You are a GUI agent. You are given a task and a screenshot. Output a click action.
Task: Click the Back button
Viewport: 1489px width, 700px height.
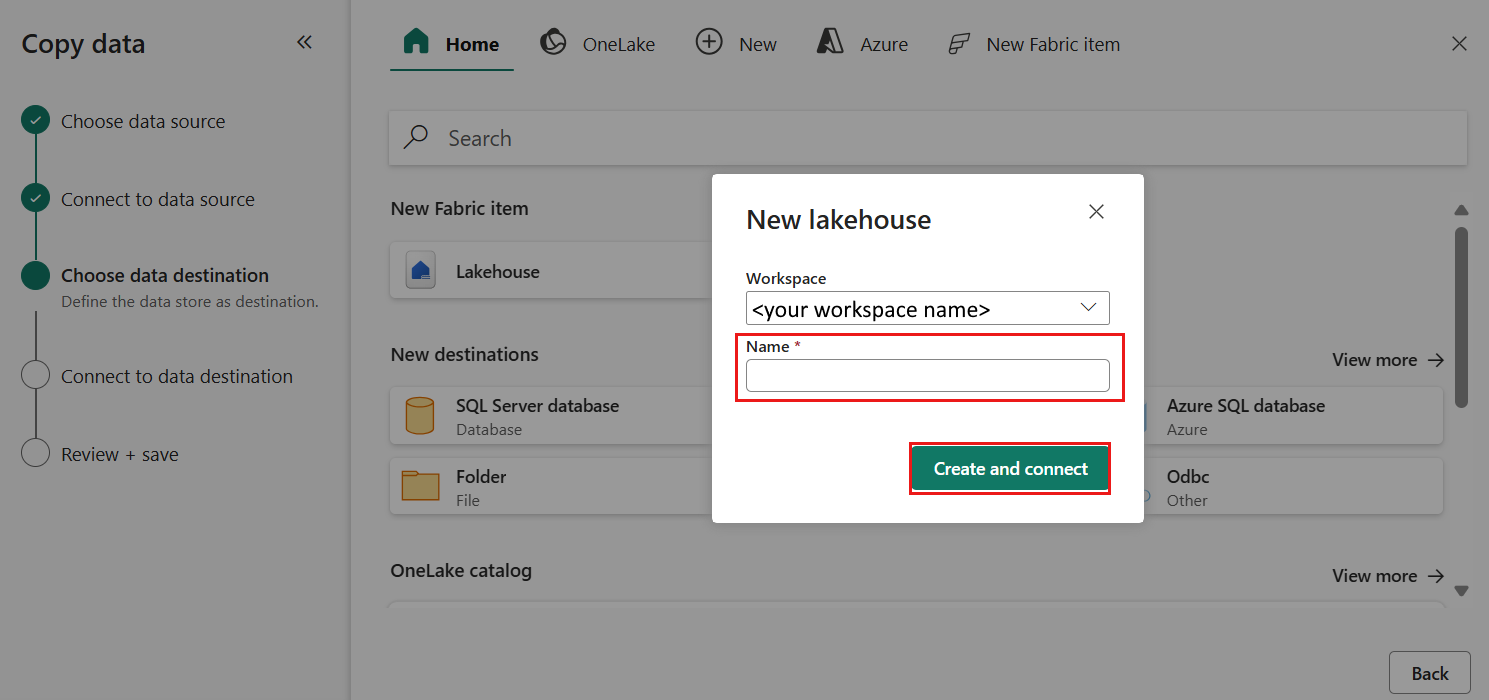(x=1430, y=673)
